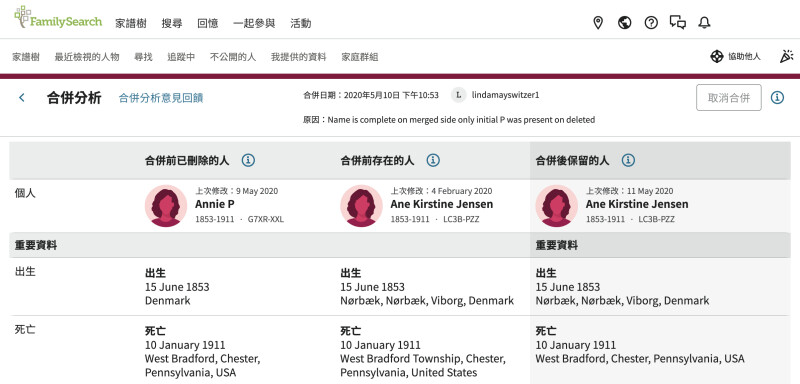
Task: Open the 家譜樹 top menu
Action: [131, 23]
